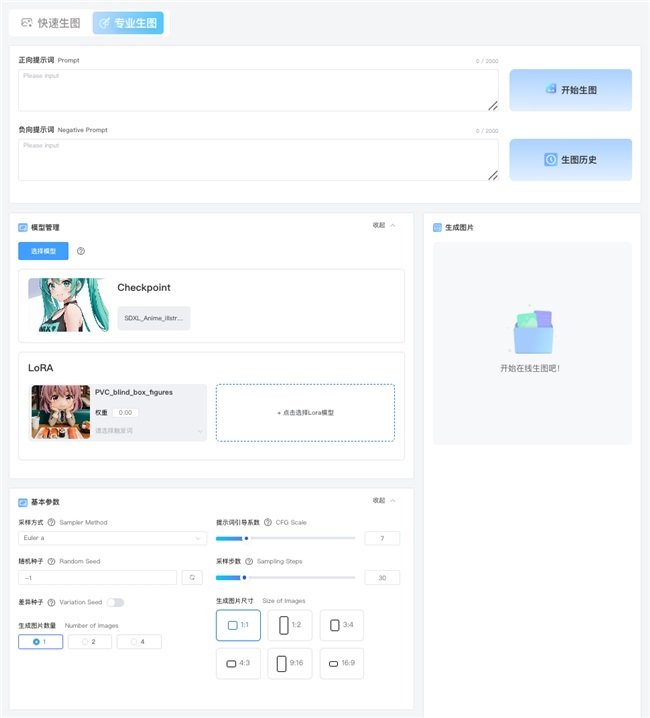Click the random seed search icon button
The width and height of the screenshot is (650, 718).
click(192, 577)
